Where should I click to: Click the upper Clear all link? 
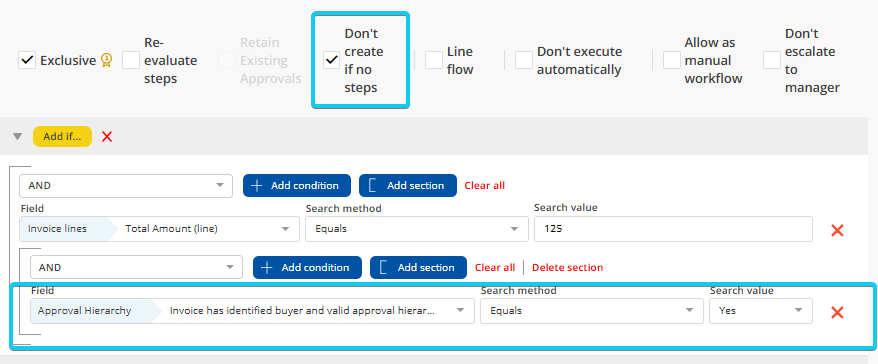coord(484,185)
